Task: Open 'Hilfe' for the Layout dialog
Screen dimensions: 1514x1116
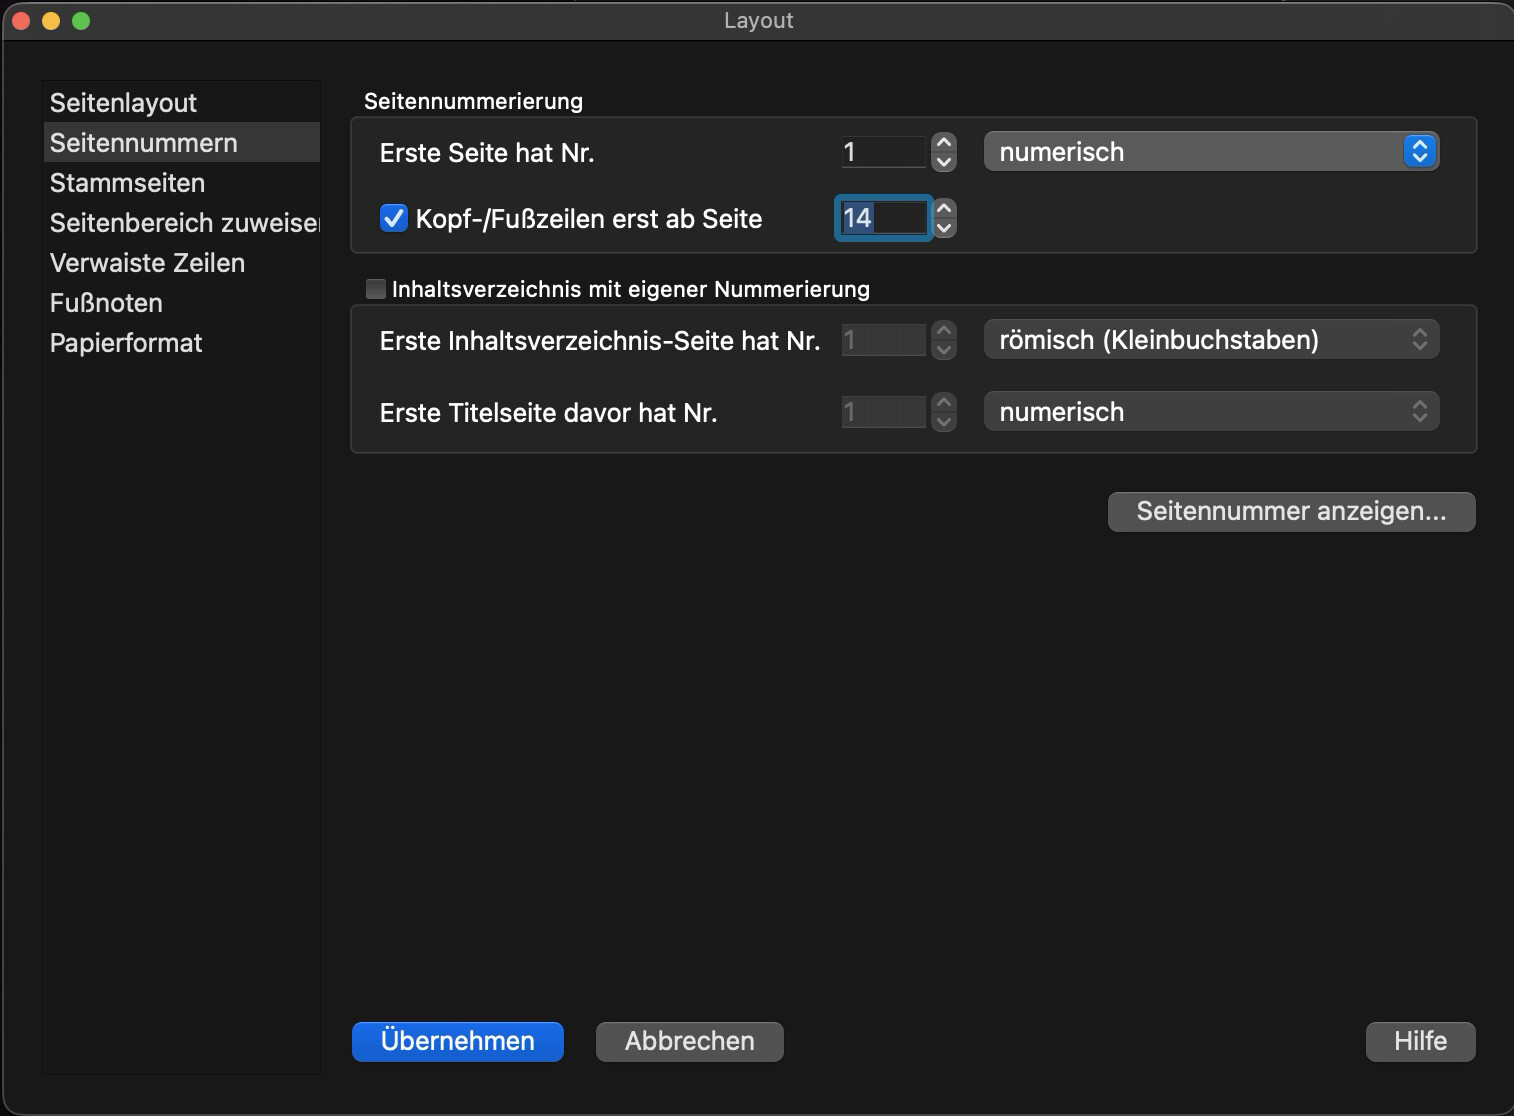Action: (1419, 1041)
